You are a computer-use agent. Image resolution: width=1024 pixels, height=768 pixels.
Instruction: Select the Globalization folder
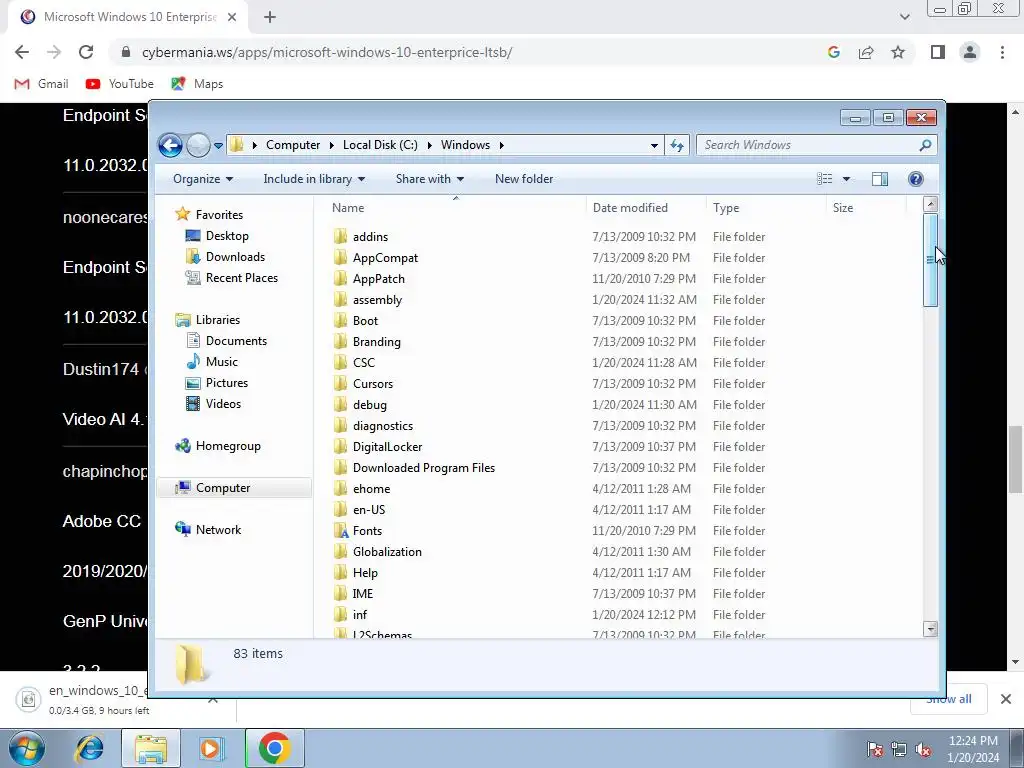tap(387, 552)
